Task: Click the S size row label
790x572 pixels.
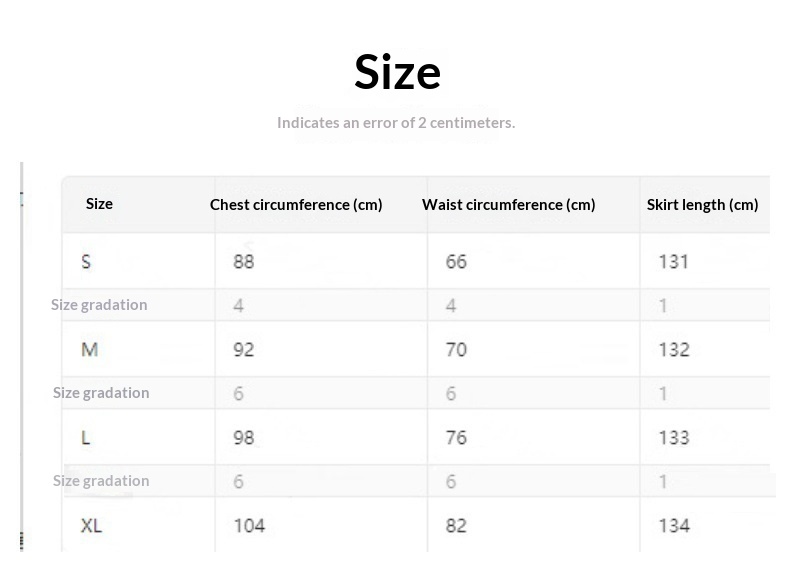Action: tap(86, 262)
